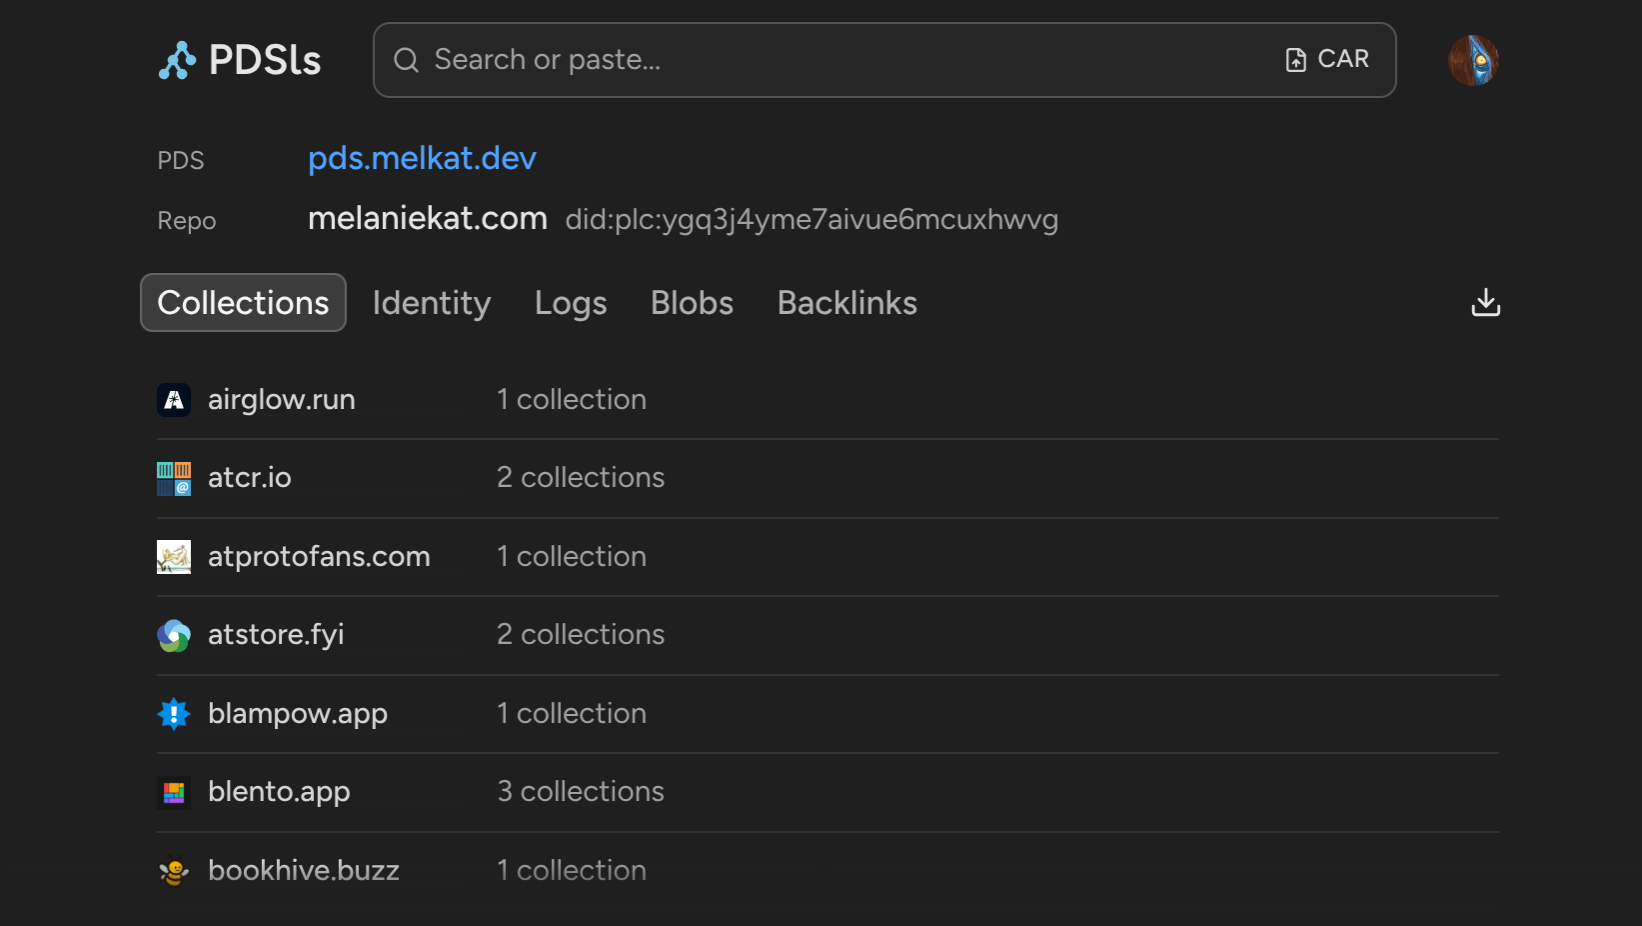The height and width of the screenshot is (926, 1642).
Task: Expand the airglow.run collection entry
Action: click(828, 400)
